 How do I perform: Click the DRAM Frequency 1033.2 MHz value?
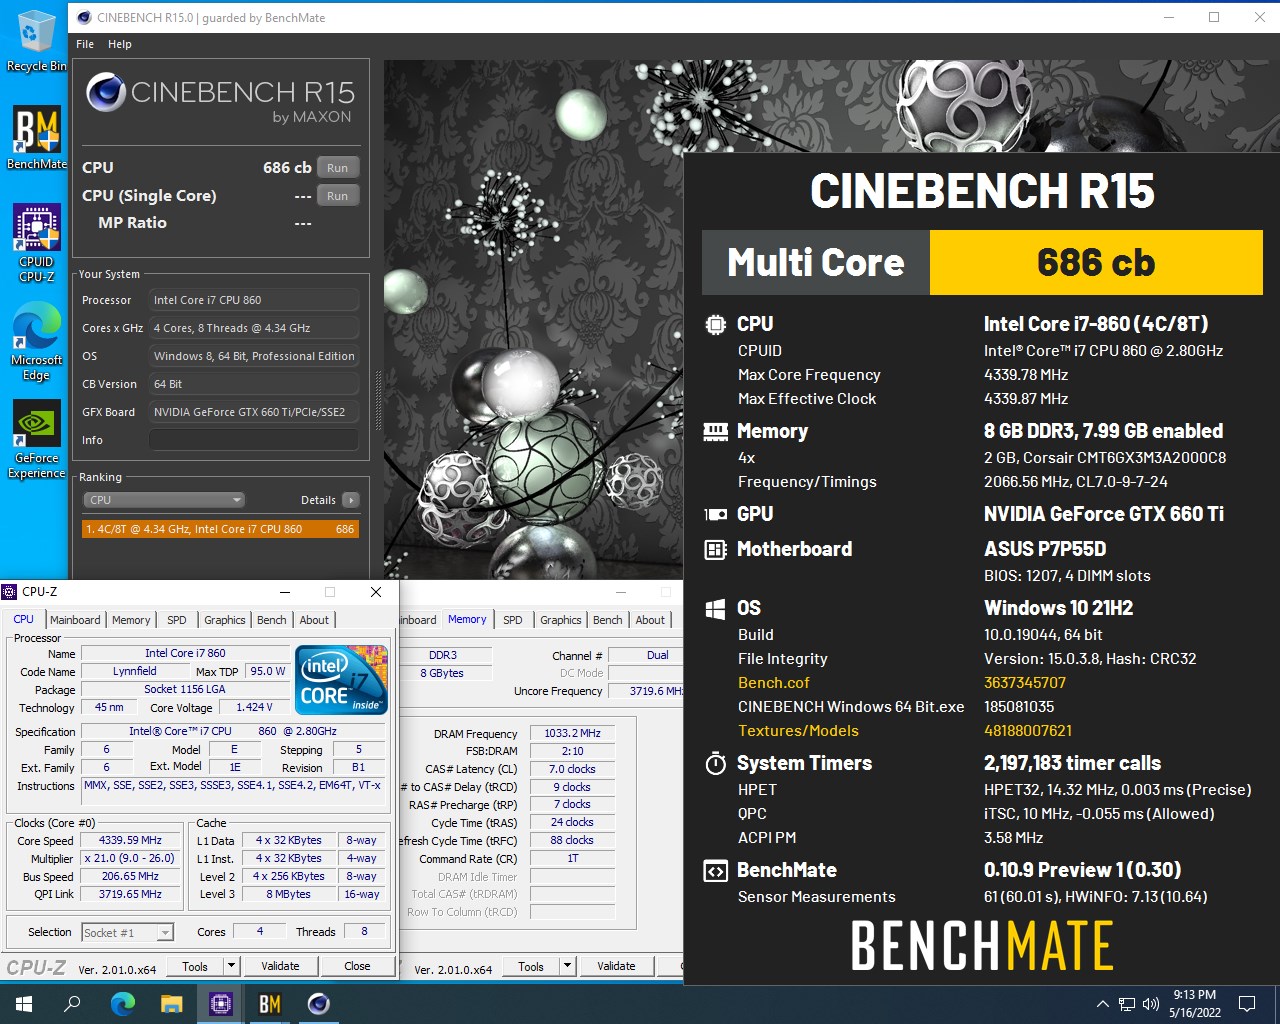[x=572, y=733]
